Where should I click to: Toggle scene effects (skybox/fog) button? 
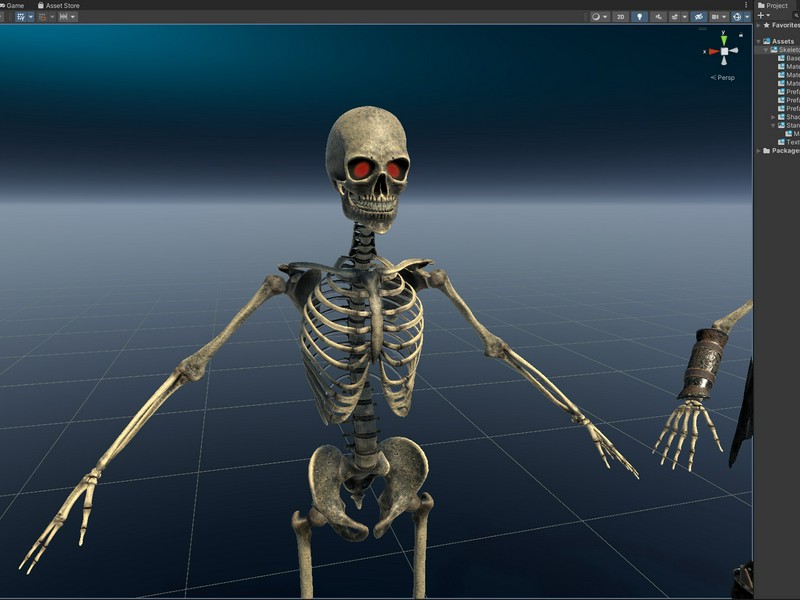(674, 17)
